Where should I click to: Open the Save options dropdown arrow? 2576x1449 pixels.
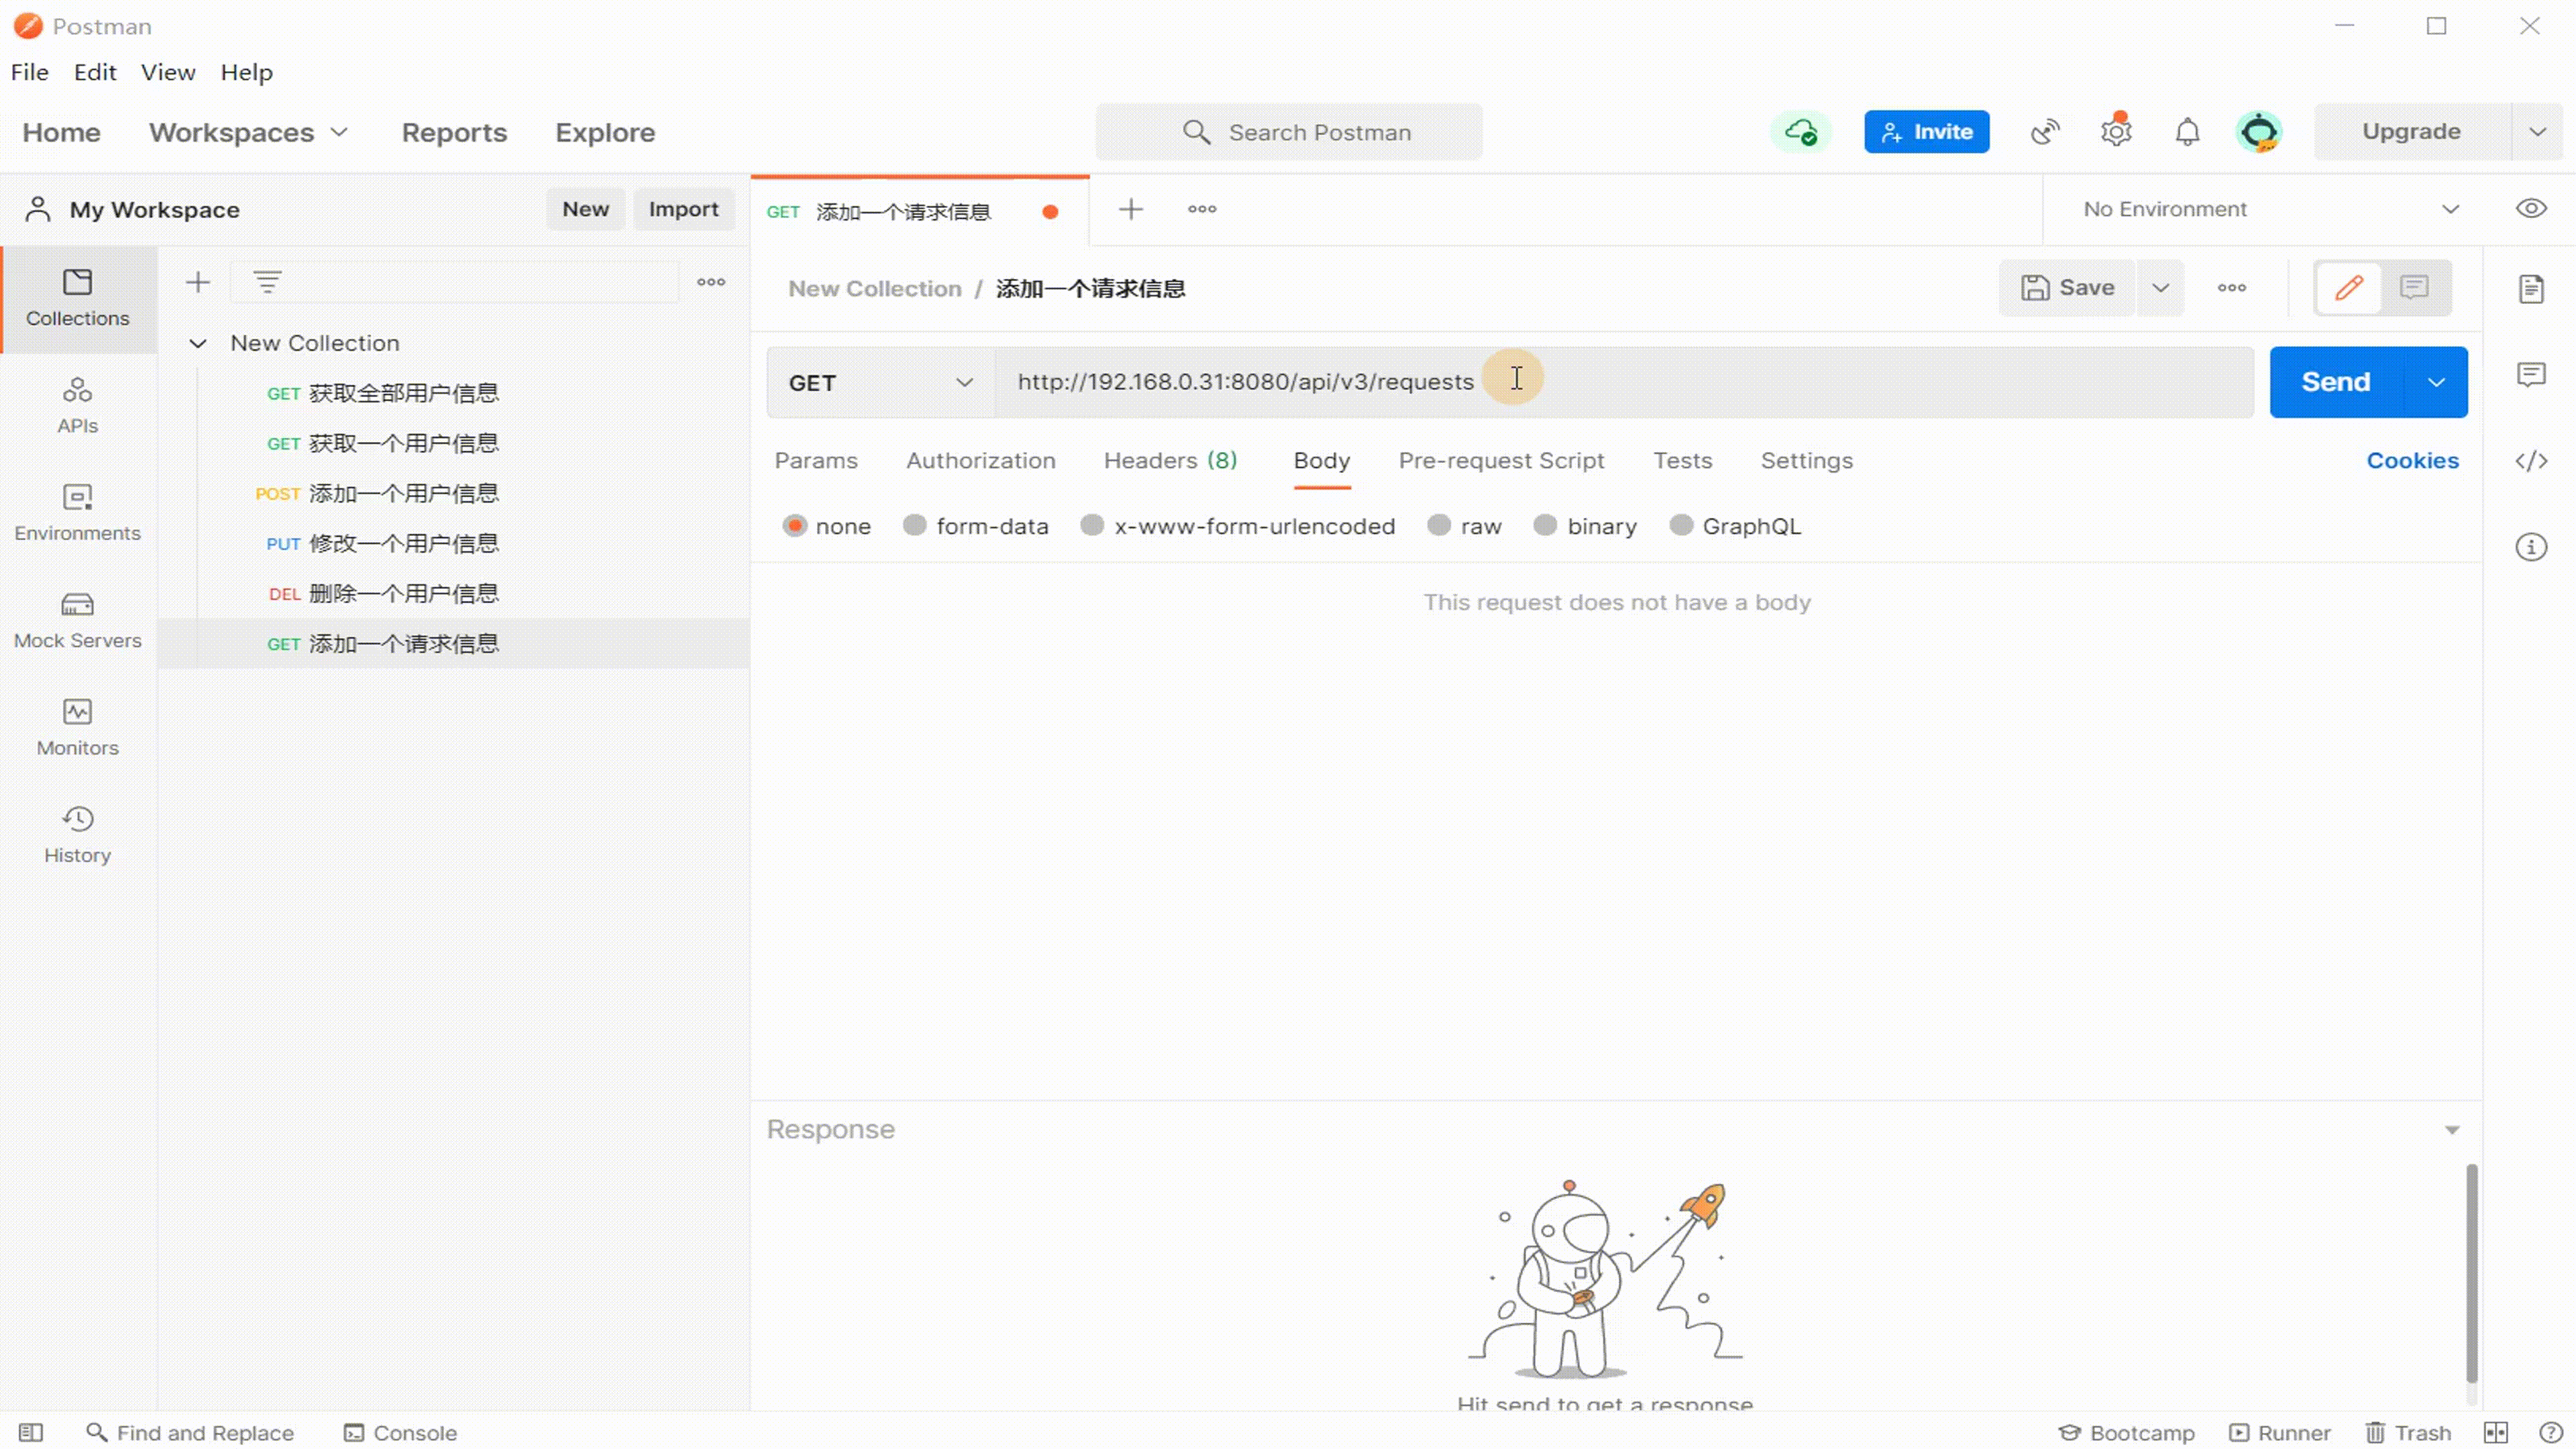[x=2160, y=288]
